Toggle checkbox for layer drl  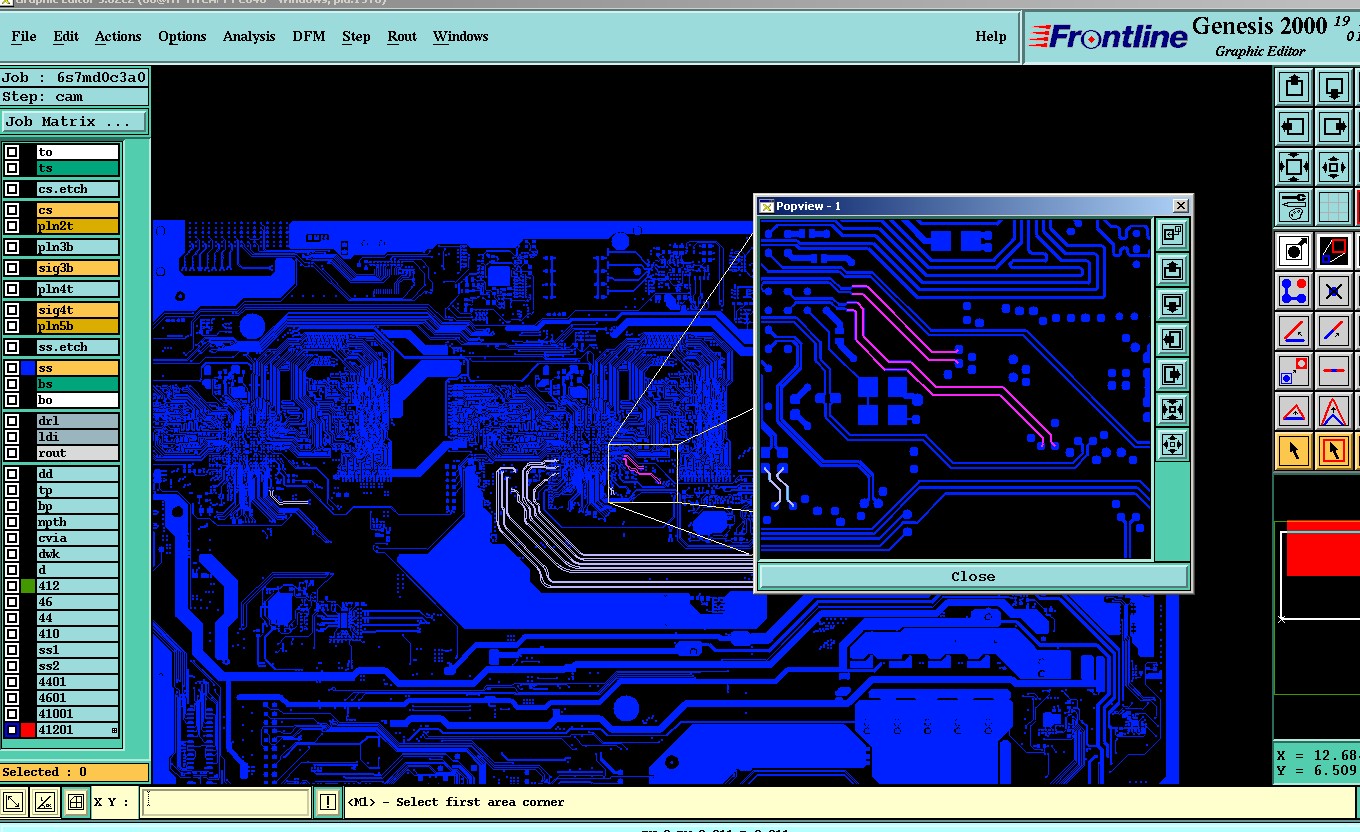tap(12, 421)
